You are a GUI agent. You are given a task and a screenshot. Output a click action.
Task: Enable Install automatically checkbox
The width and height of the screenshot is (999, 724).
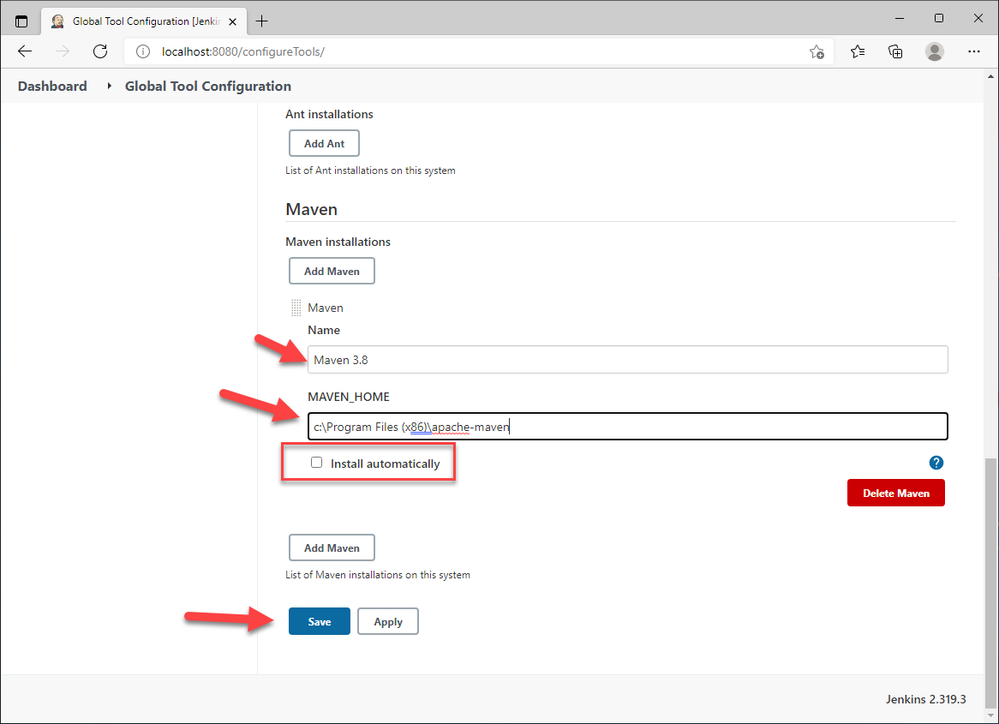click(x=317, y=463)
